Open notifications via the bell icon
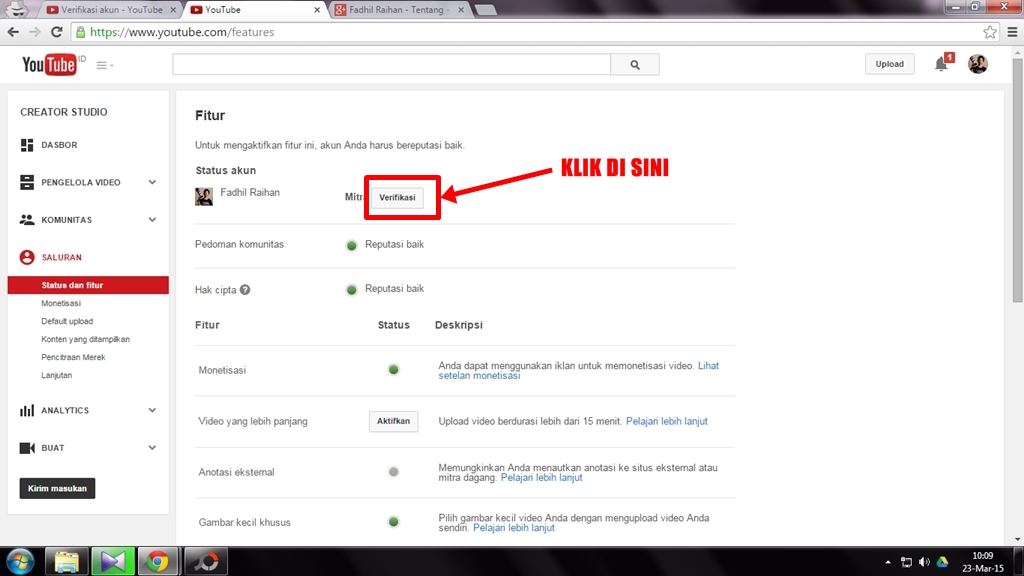The image size is (1024, 576). coord(939,64)
